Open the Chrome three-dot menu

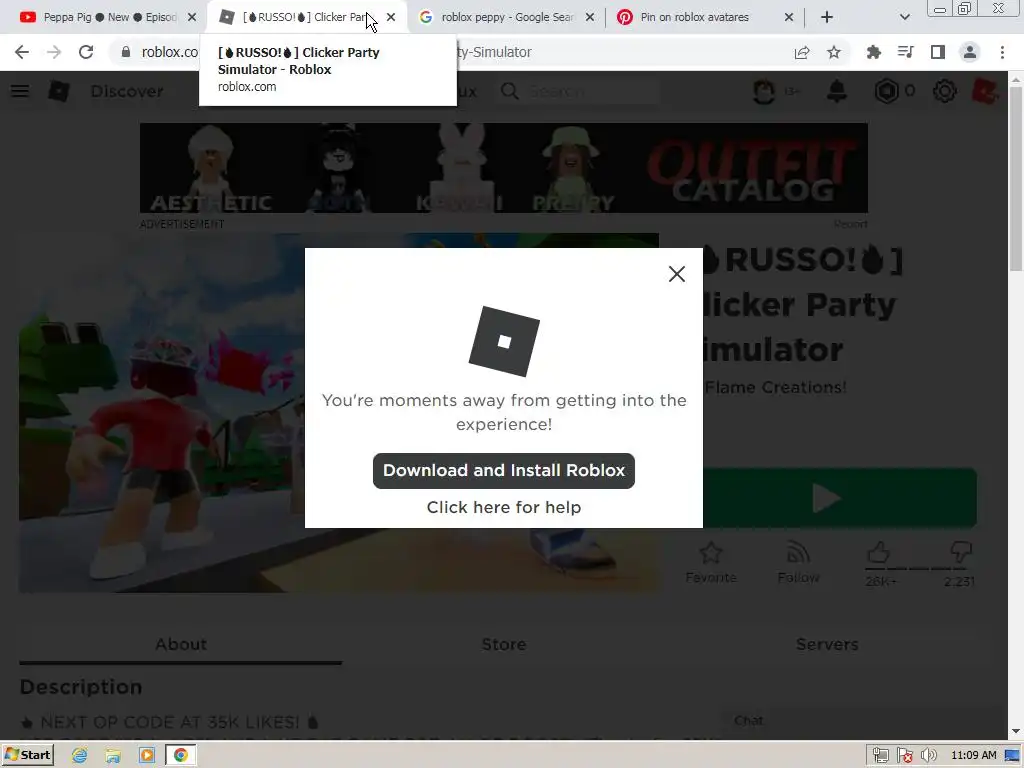[x=1002, y=52]
